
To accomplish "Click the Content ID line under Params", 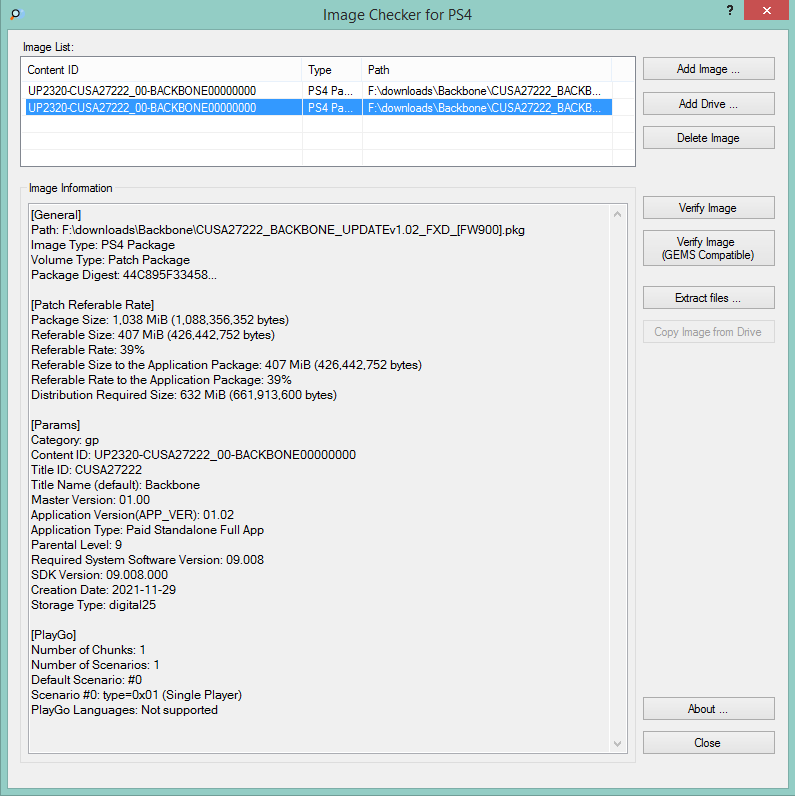I will (x=193, y=455).
